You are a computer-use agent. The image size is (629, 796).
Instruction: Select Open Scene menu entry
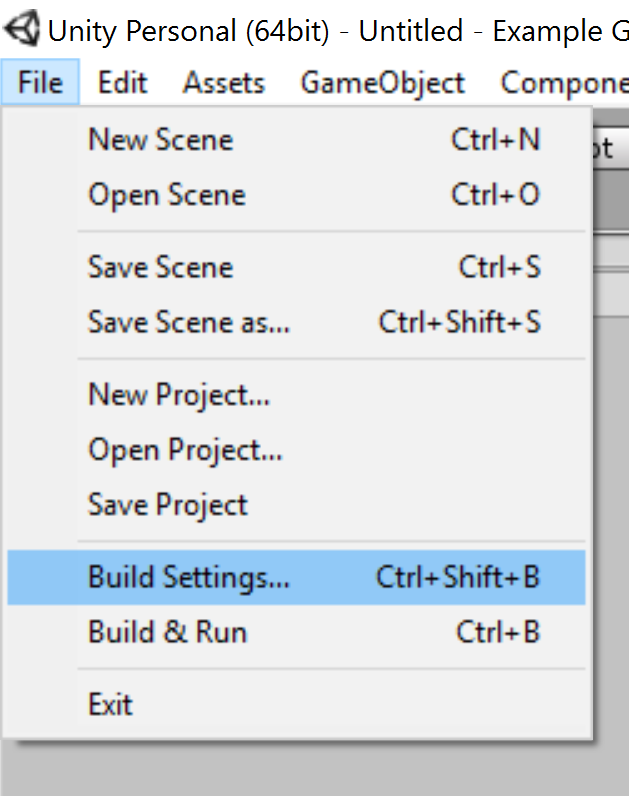166,194
